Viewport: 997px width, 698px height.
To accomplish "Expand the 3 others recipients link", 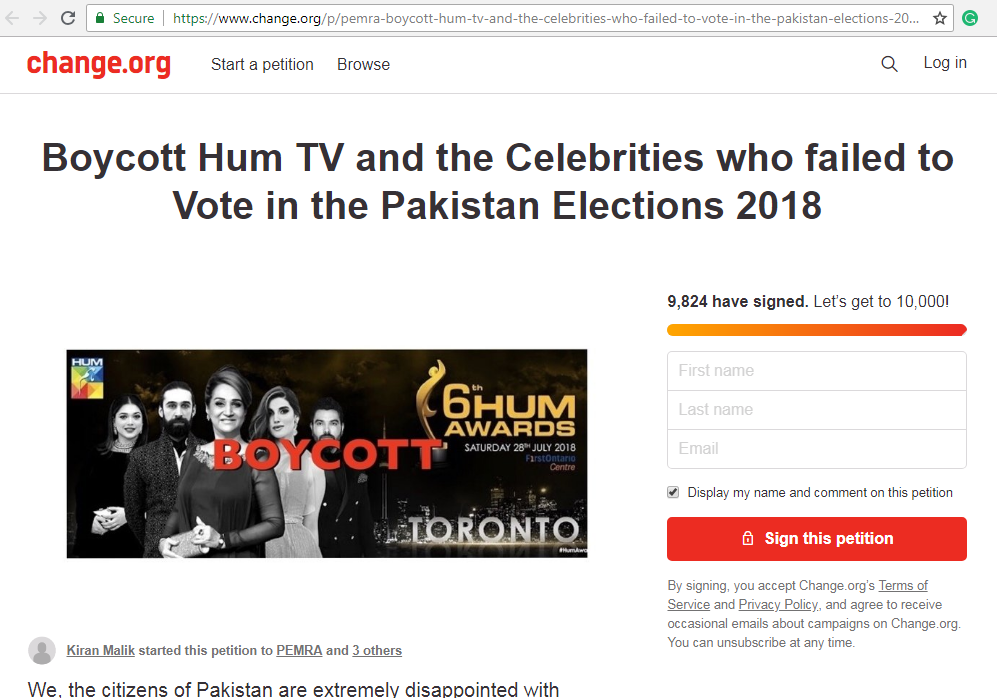I will point(377,650).
